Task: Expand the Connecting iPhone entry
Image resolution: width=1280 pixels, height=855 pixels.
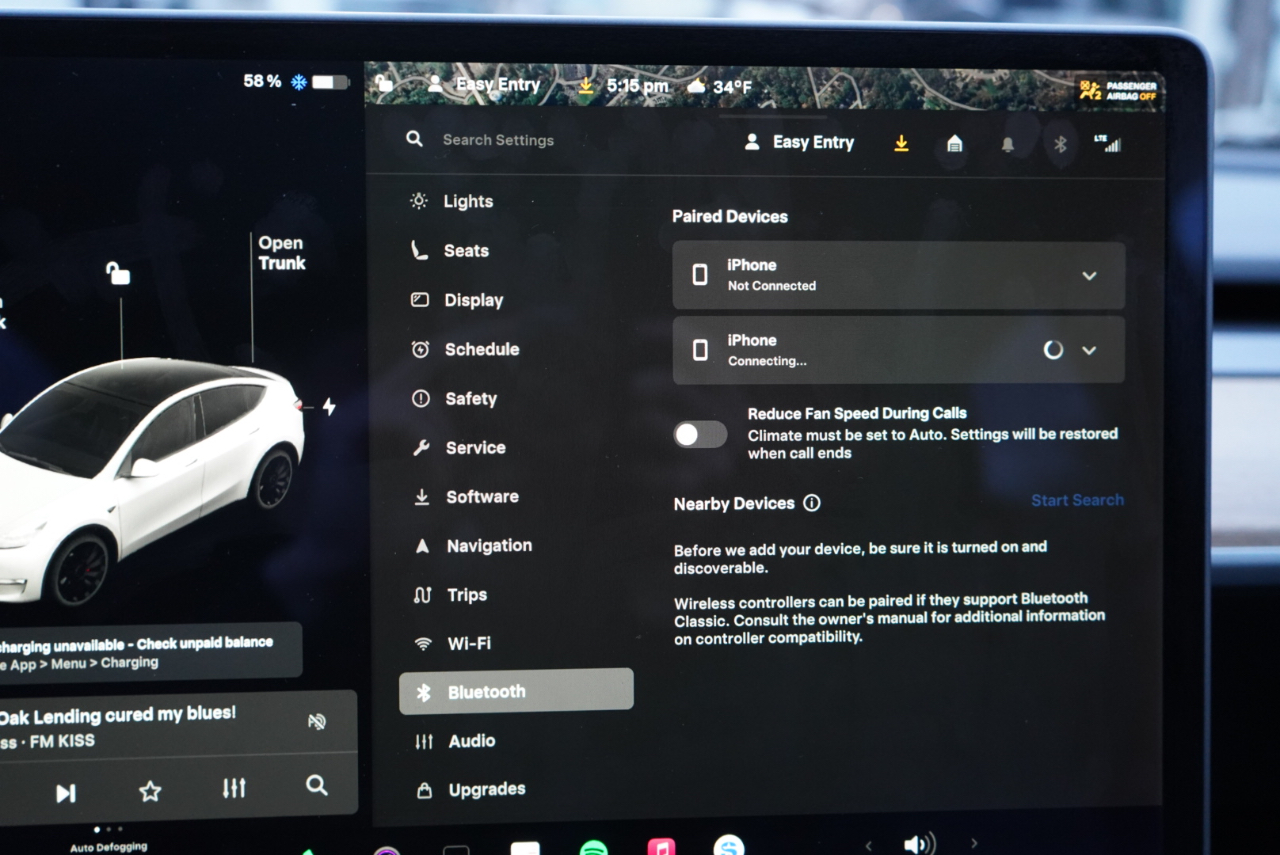Action: click(x=1089, y=351)
